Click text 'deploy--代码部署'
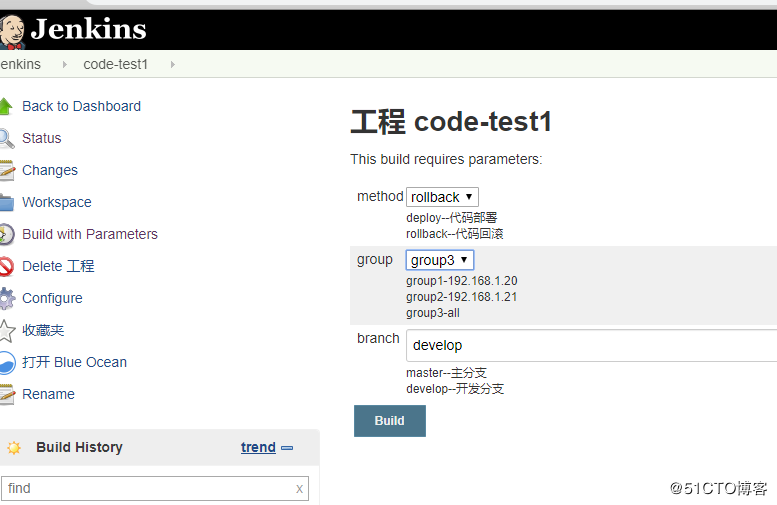 [451, 218]
